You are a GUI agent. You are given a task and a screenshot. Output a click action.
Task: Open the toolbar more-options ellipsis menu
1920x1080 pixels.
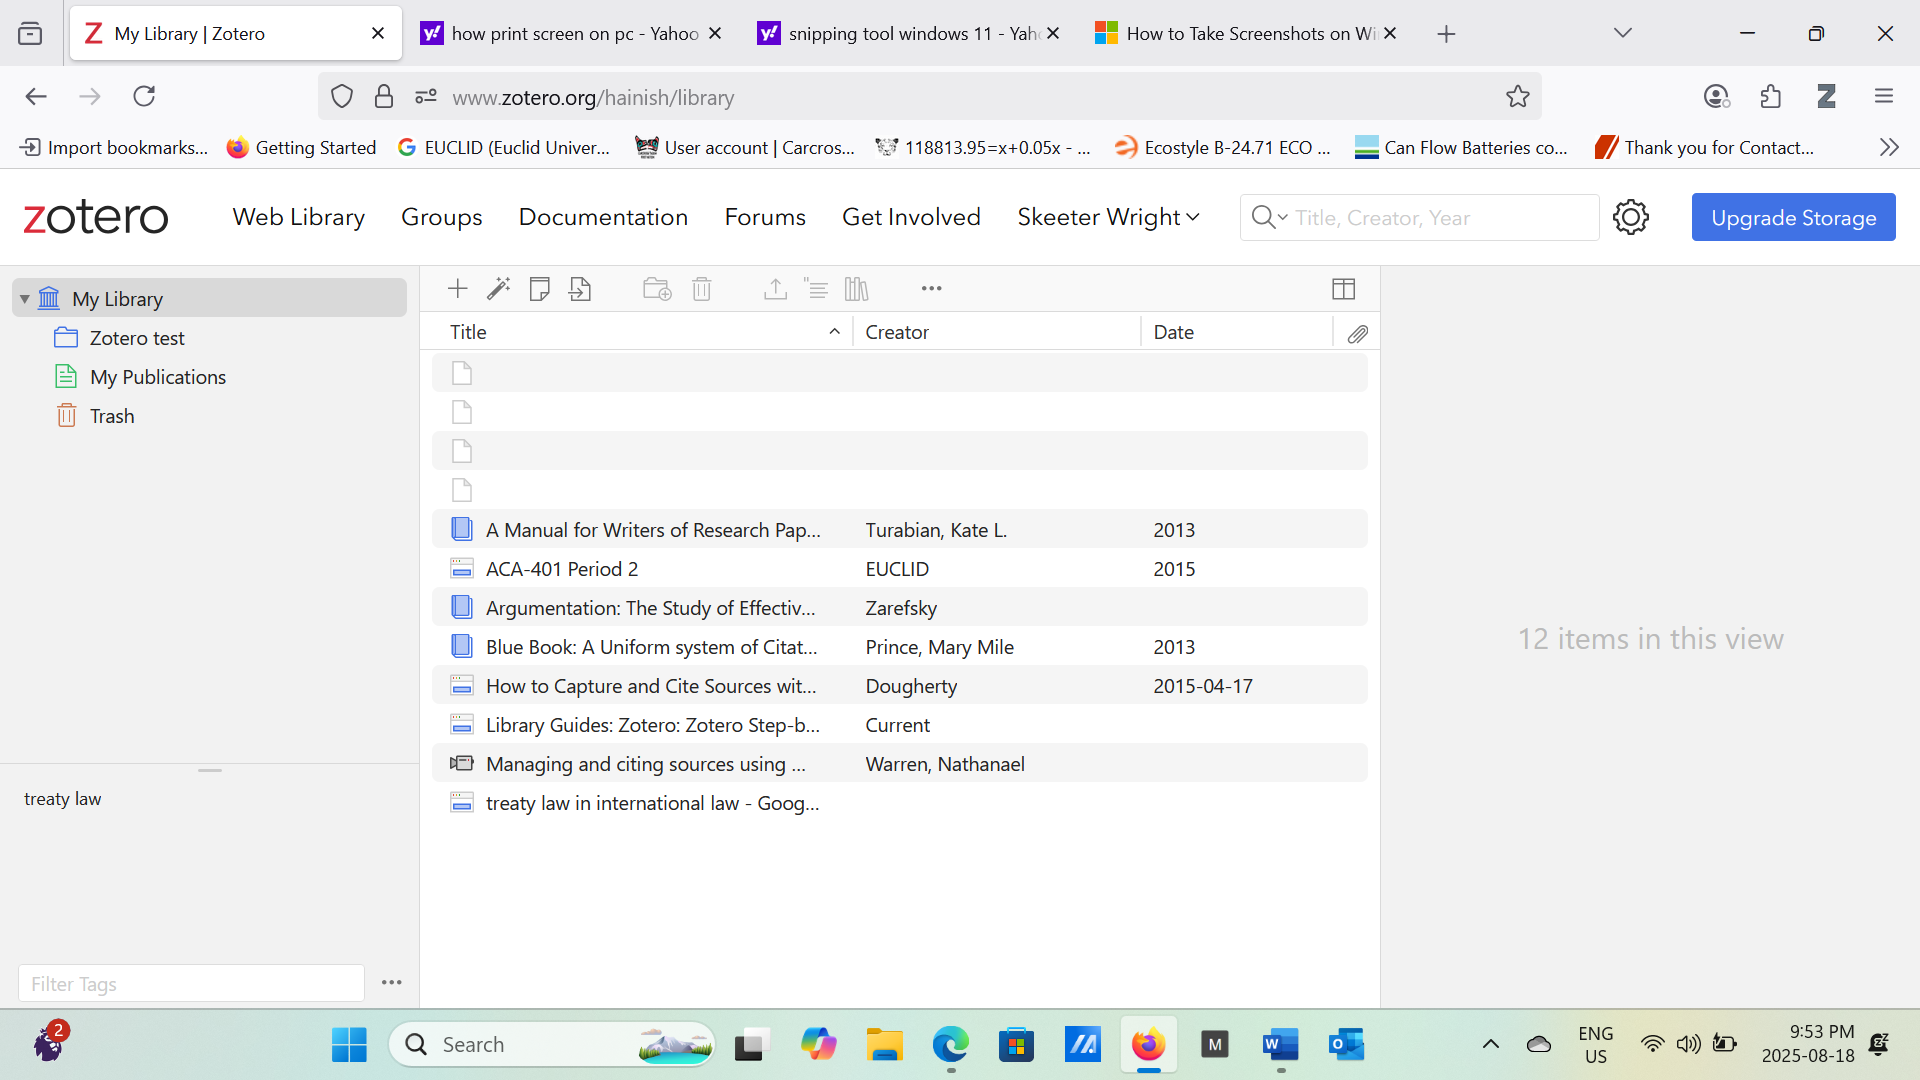(931, 289)
